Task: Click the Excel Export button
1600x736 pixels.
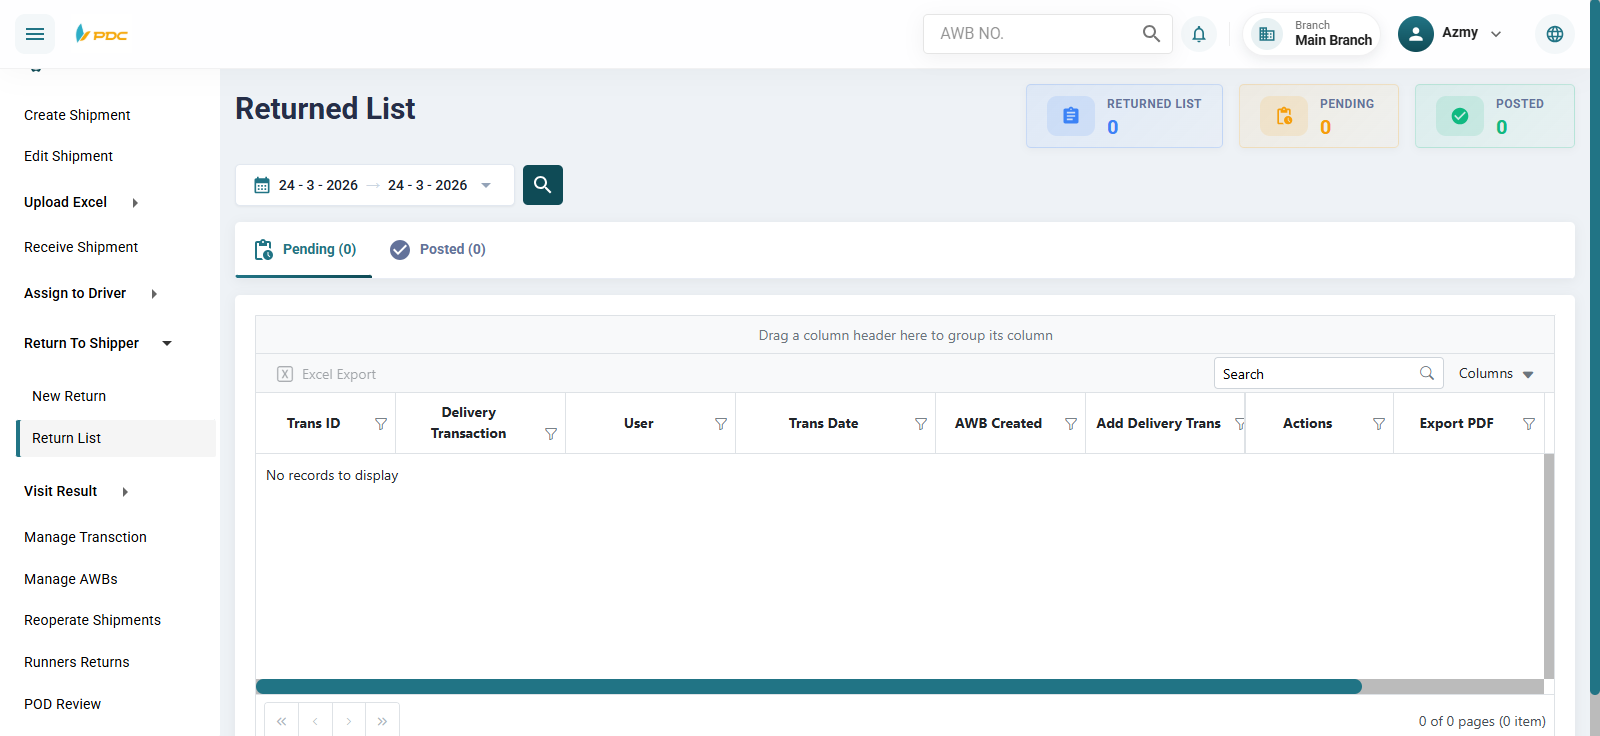Action: coord(327,374)
